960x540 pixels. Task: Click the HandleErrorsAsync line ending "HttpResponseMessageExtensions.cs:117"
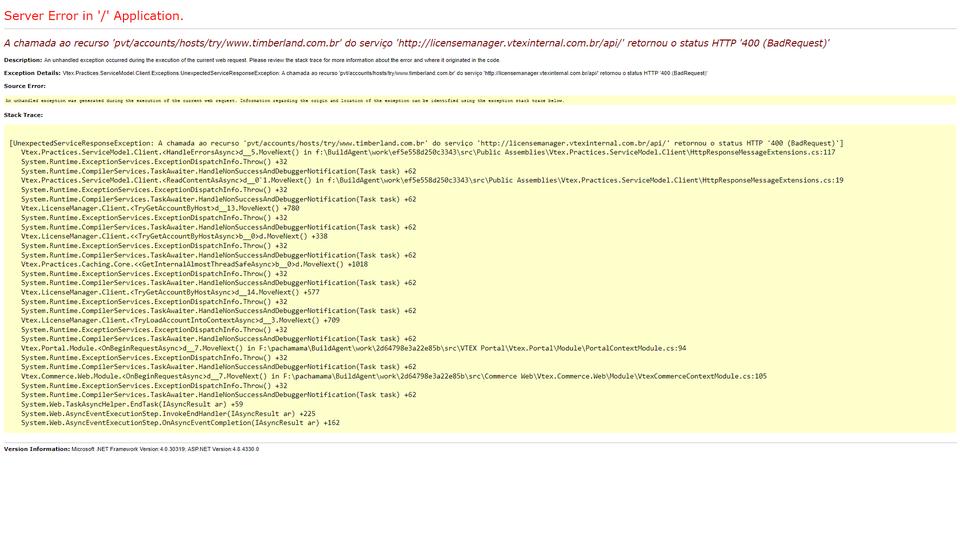[428, 152]
